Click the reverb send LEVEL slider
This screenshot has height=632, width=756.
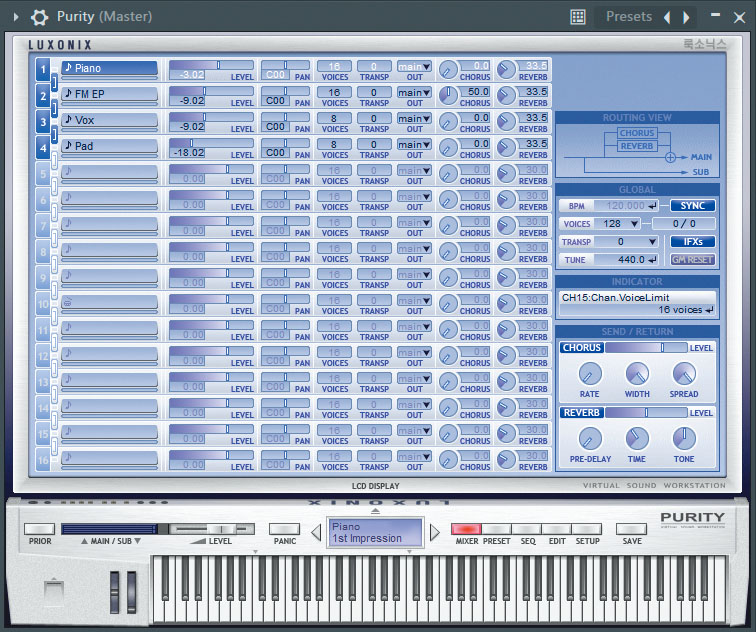click(646, 413)
